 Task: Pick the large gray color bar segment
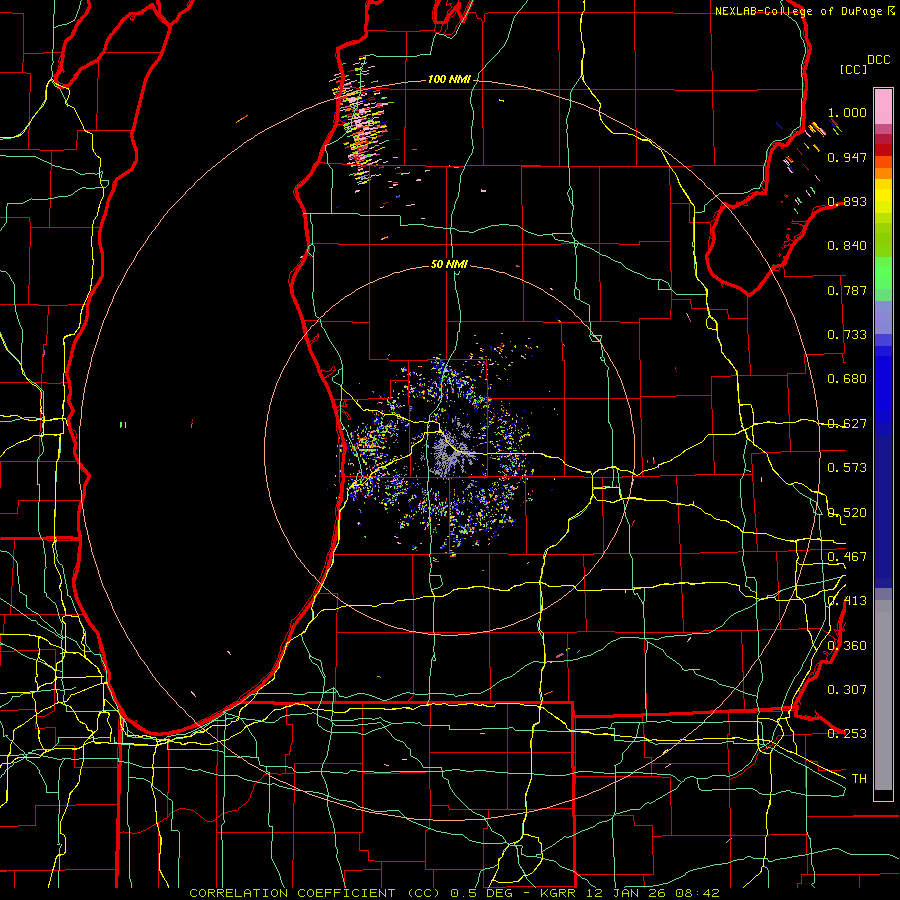tap(883, 695)
